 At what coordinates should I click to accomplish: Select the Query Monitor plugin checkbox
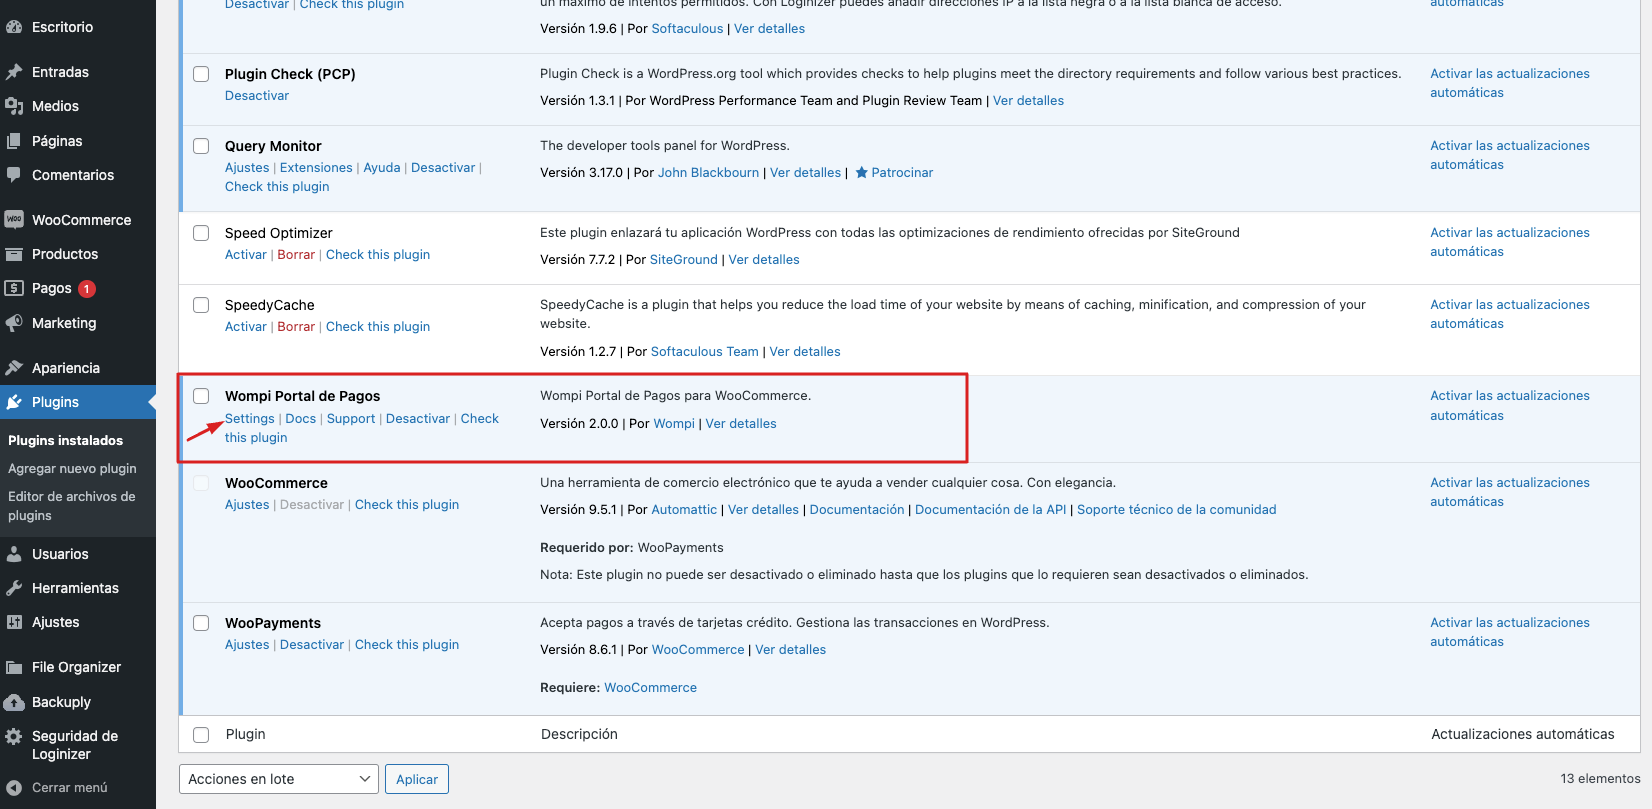[201, 146]
